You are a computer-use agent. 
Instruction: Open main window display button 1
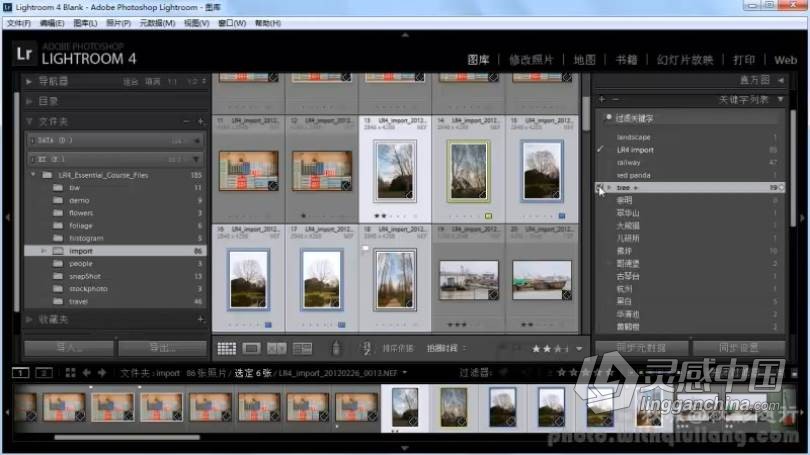pyautogui.click(x=20, y=372)
